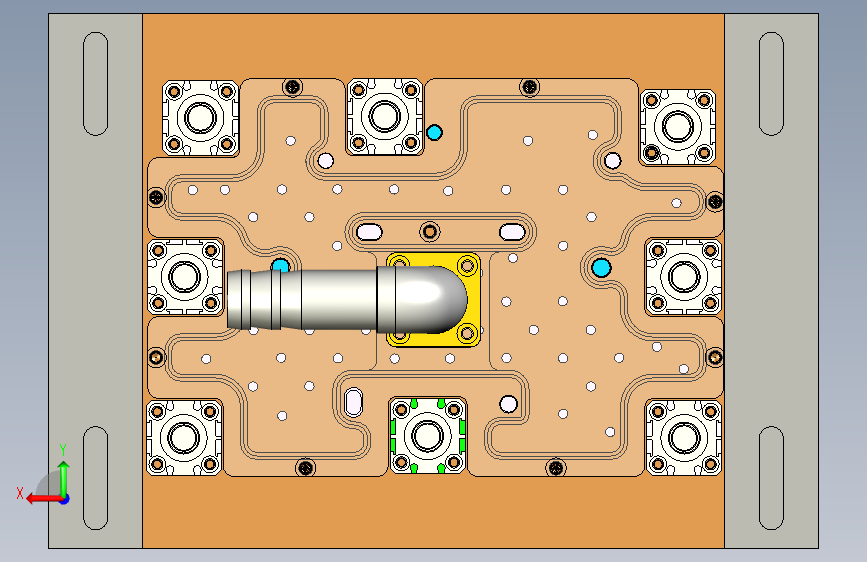
Task: Click the upper slot of the left gray rail
Action: click(96, 84)
